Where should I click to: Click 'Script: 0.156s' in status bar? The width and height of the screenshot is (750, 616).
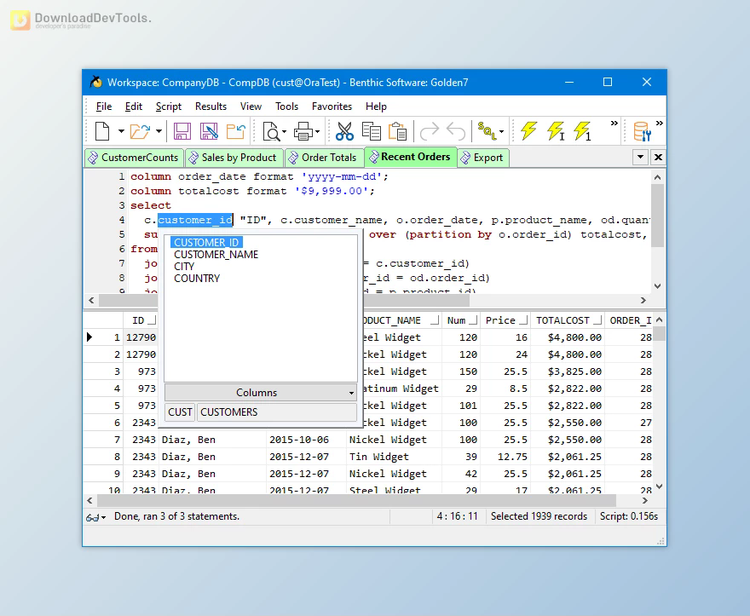(x=629, y=517)
